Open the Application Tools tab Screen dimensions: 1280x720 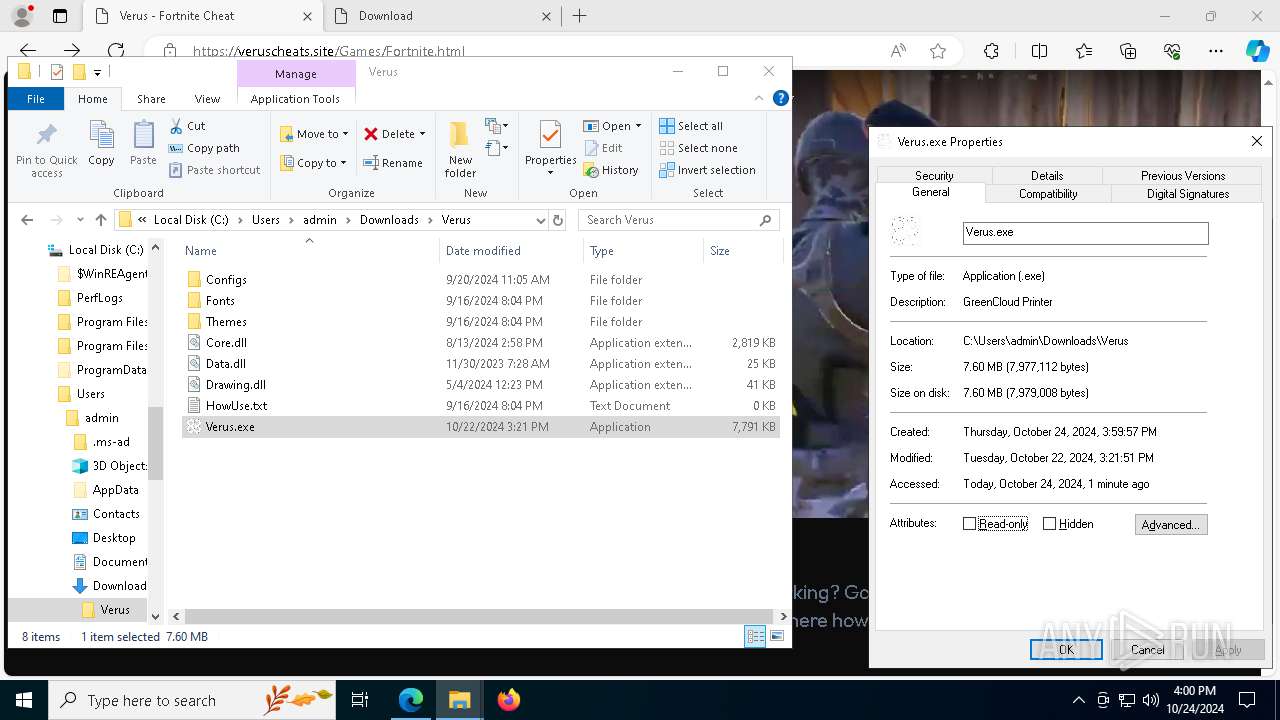(295, 99)
